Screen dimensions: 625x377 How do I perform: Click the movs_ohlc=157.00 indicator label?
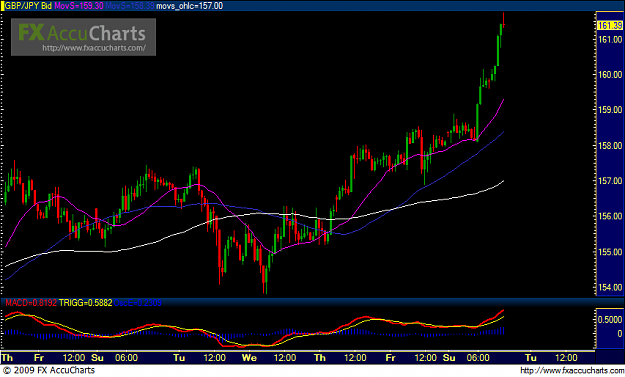(x=189, y=6)
